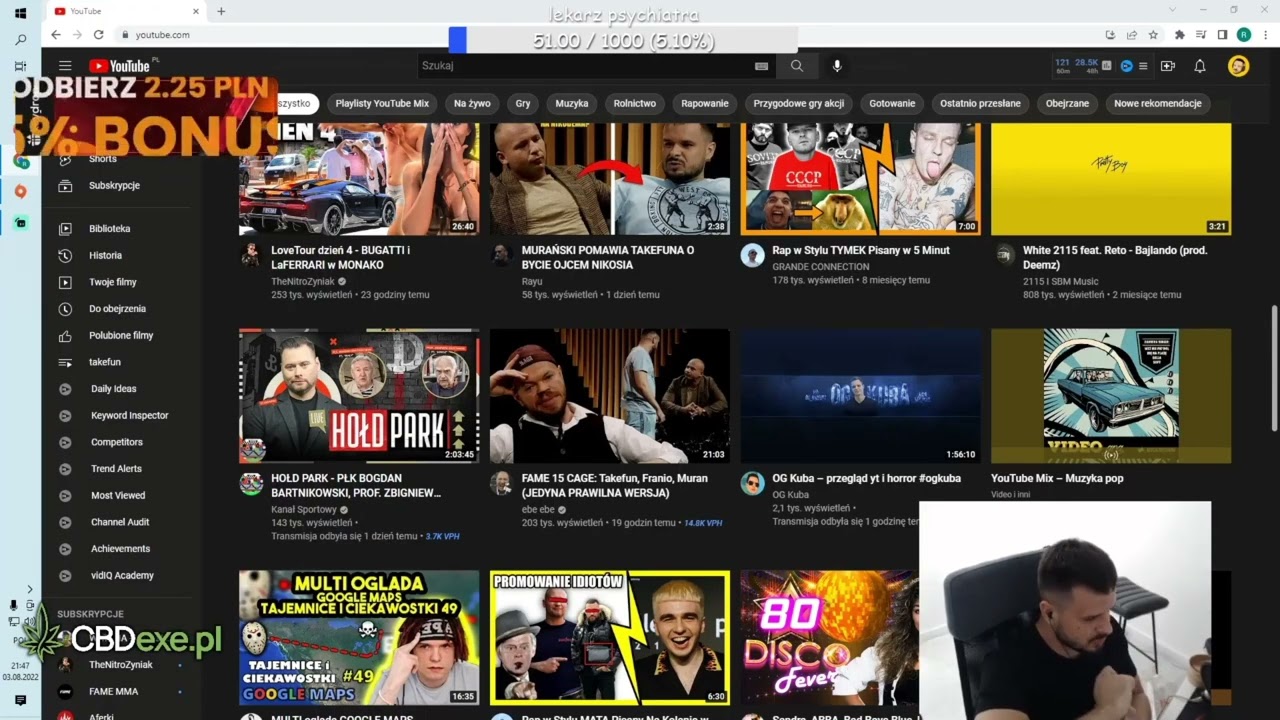This screenshot has width=1280, height=720.
Task: Select the Nowe rekomendacje chip
Action: click(1158, 103)
